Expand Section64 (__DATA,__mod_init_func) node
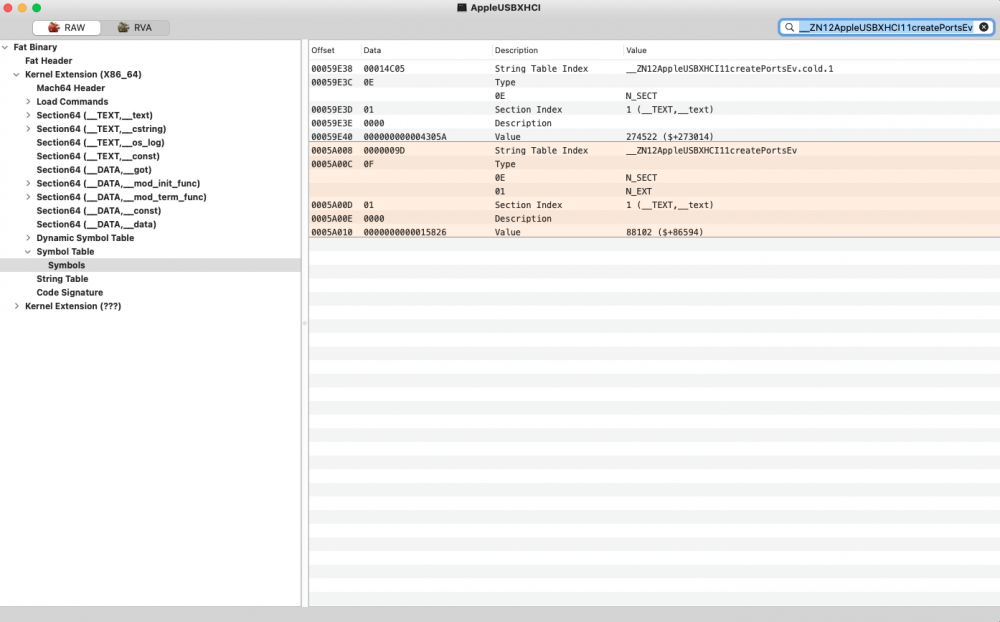The height and width of the screenshot is (622, 1000). pos(28,183)
